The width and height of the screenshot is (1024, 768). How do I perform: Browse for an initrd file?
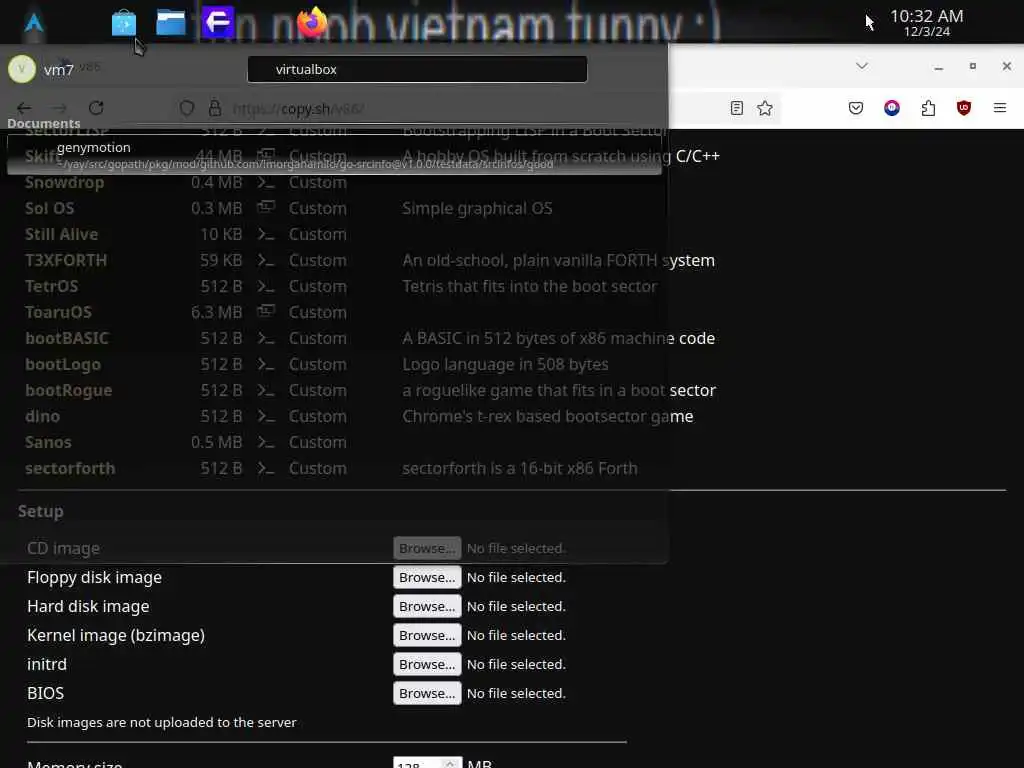tap(427, 664)
